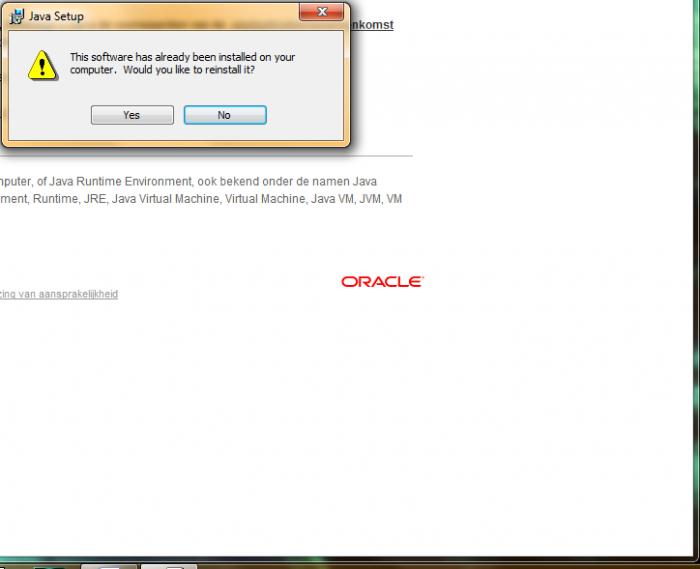Image resolution: width=700 pixels, height=569 pixels.
Task: Click Yes to reinstall Java
Action: pos(132,115)
